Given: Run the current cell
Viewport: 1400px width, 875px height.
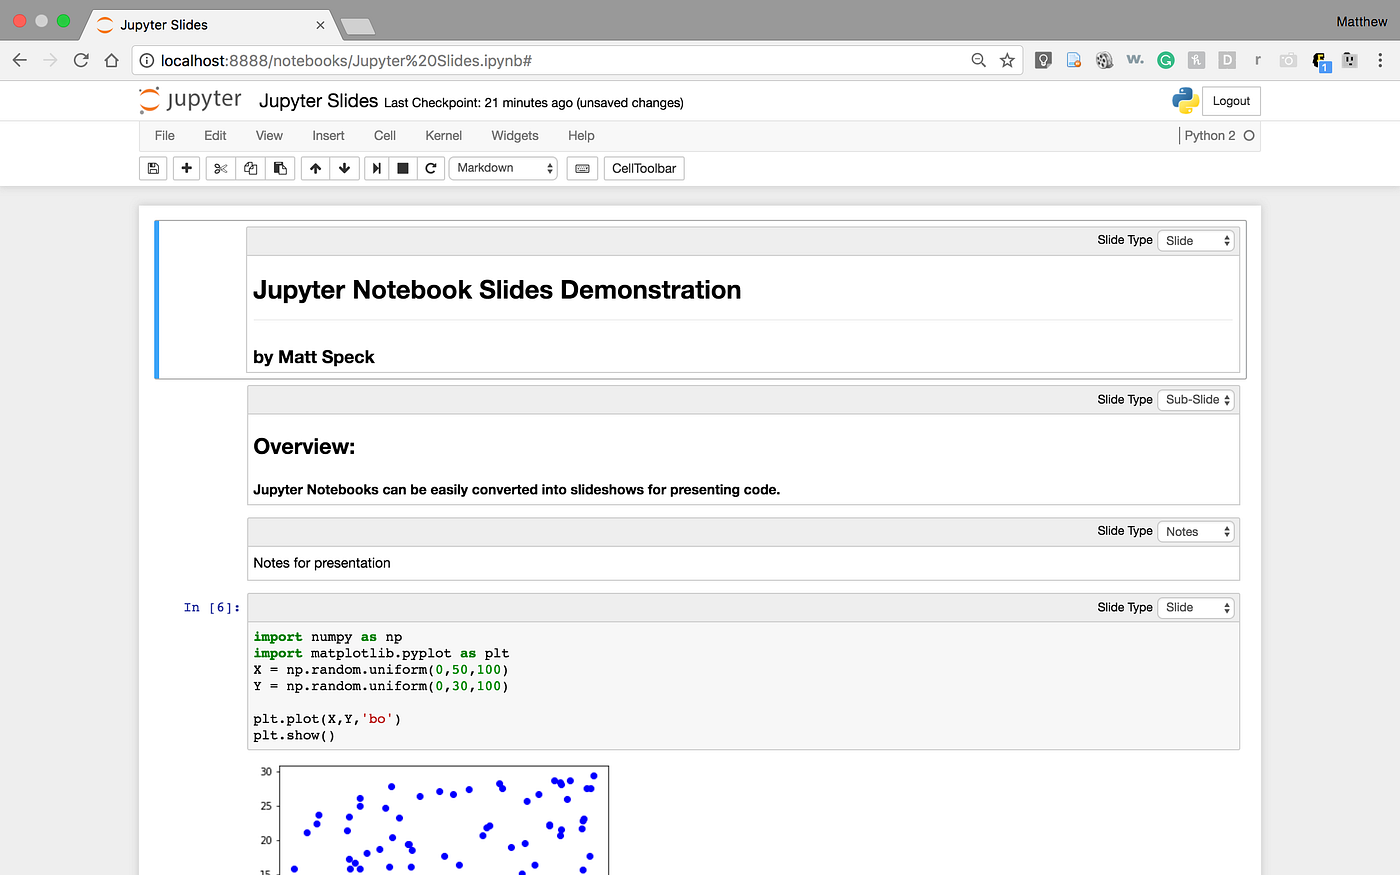Looking at the screenshot, I should click(x=376, y=168).
